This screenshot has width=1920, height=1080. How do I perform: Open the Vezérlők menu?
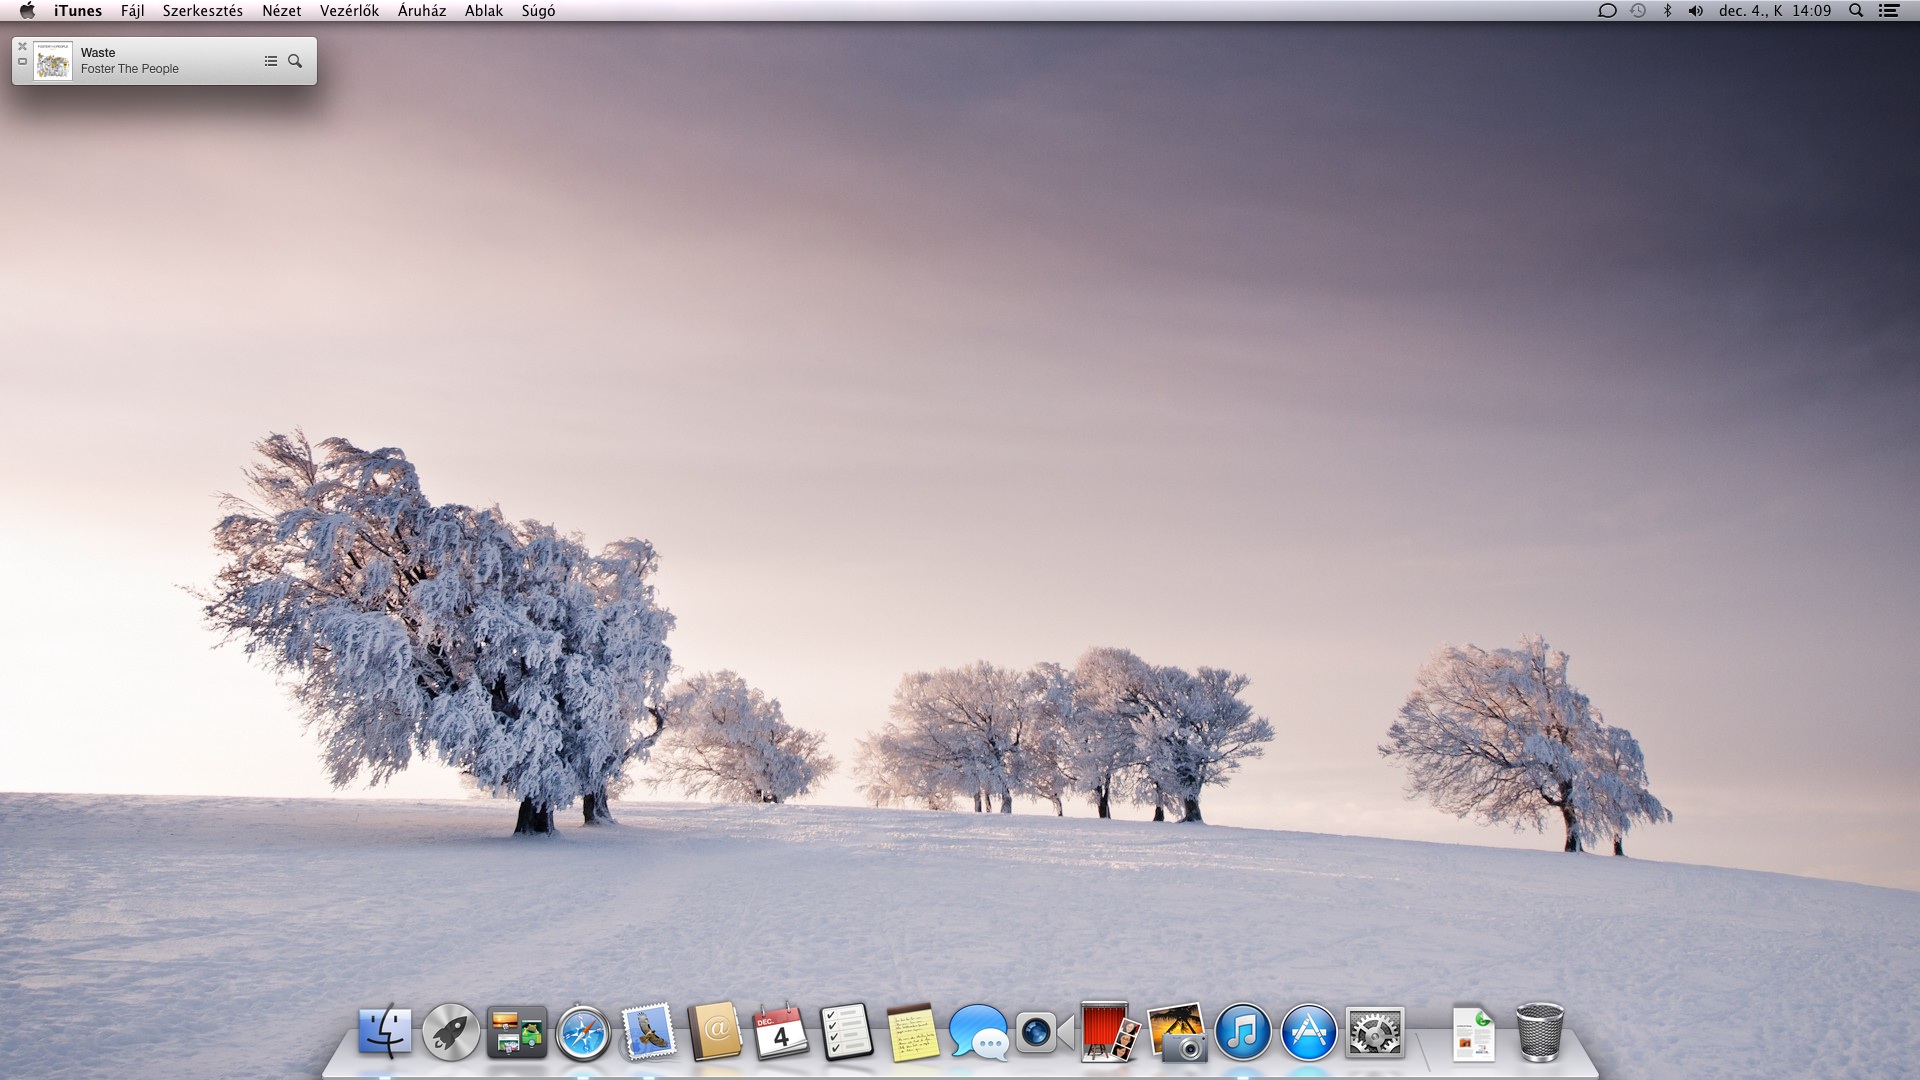tap(349, 11)
